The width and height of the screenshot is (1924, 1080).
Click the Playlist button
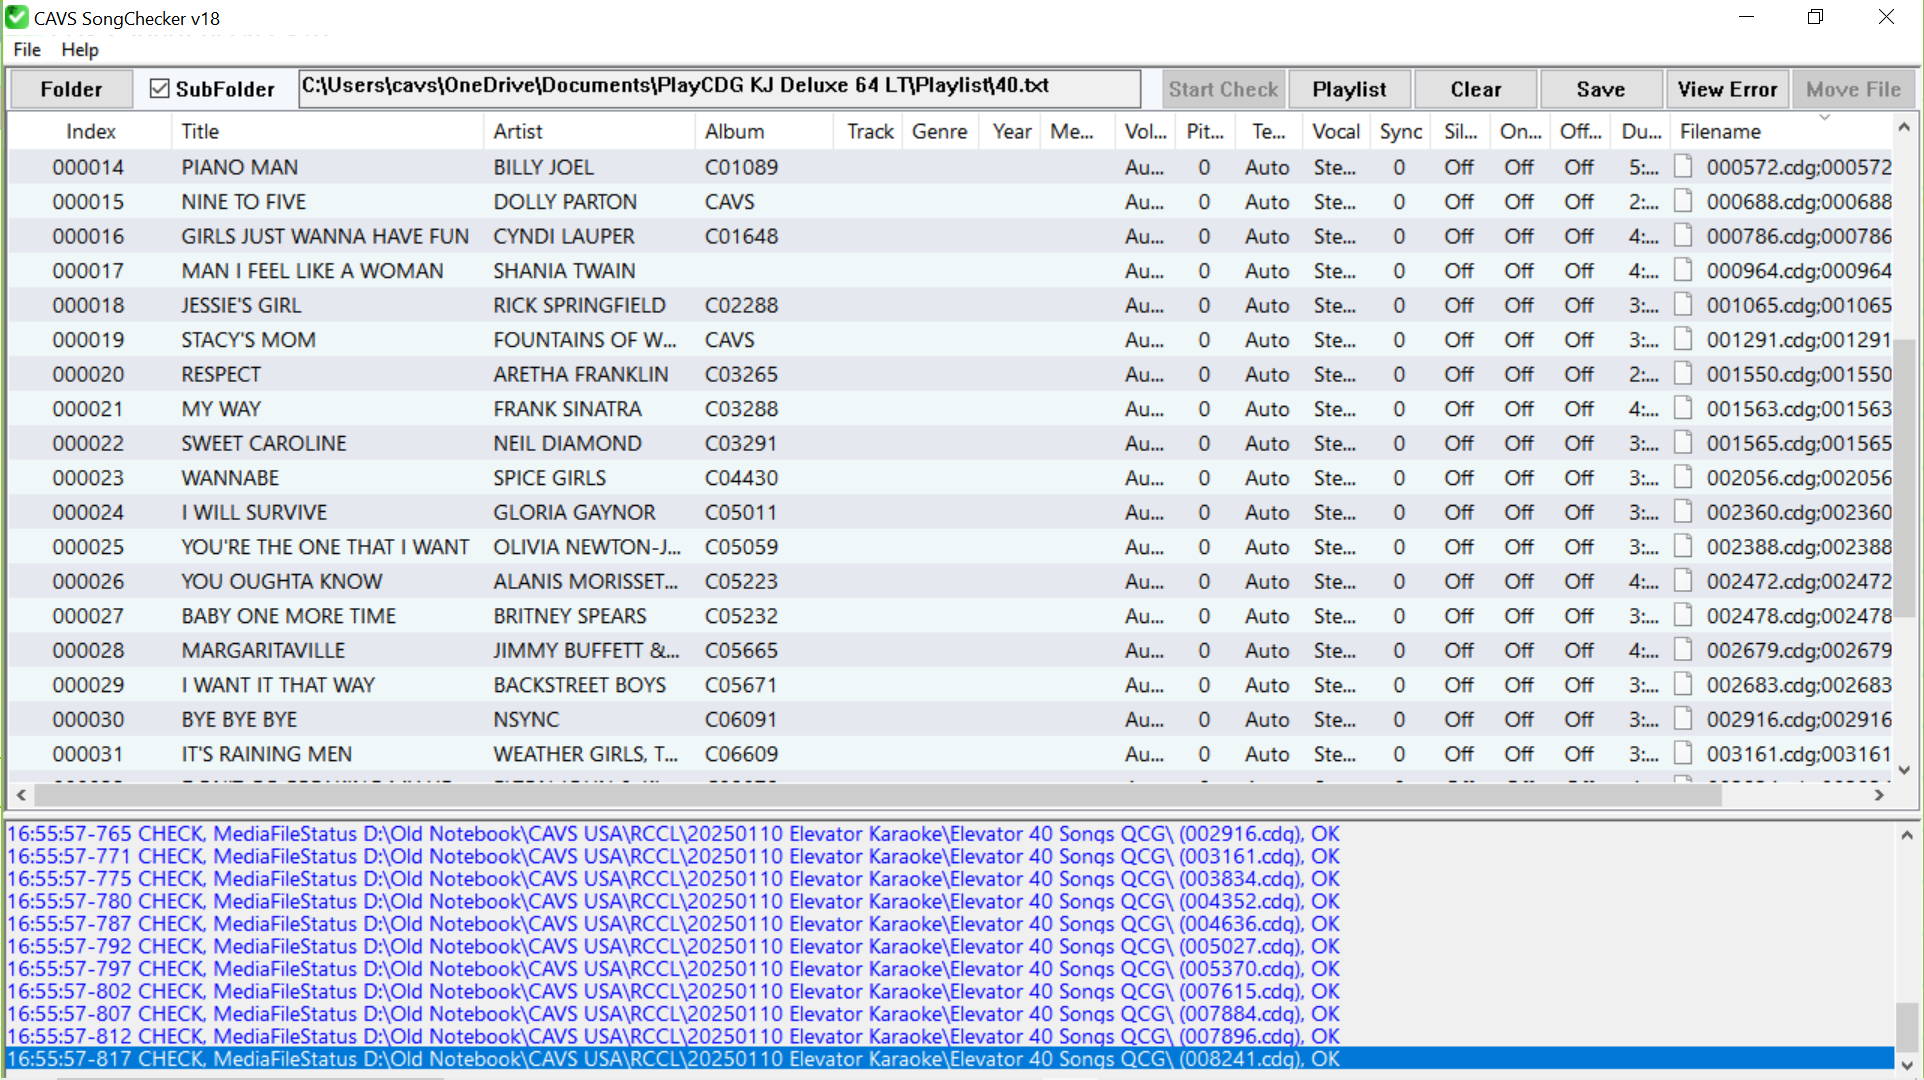1349,89
